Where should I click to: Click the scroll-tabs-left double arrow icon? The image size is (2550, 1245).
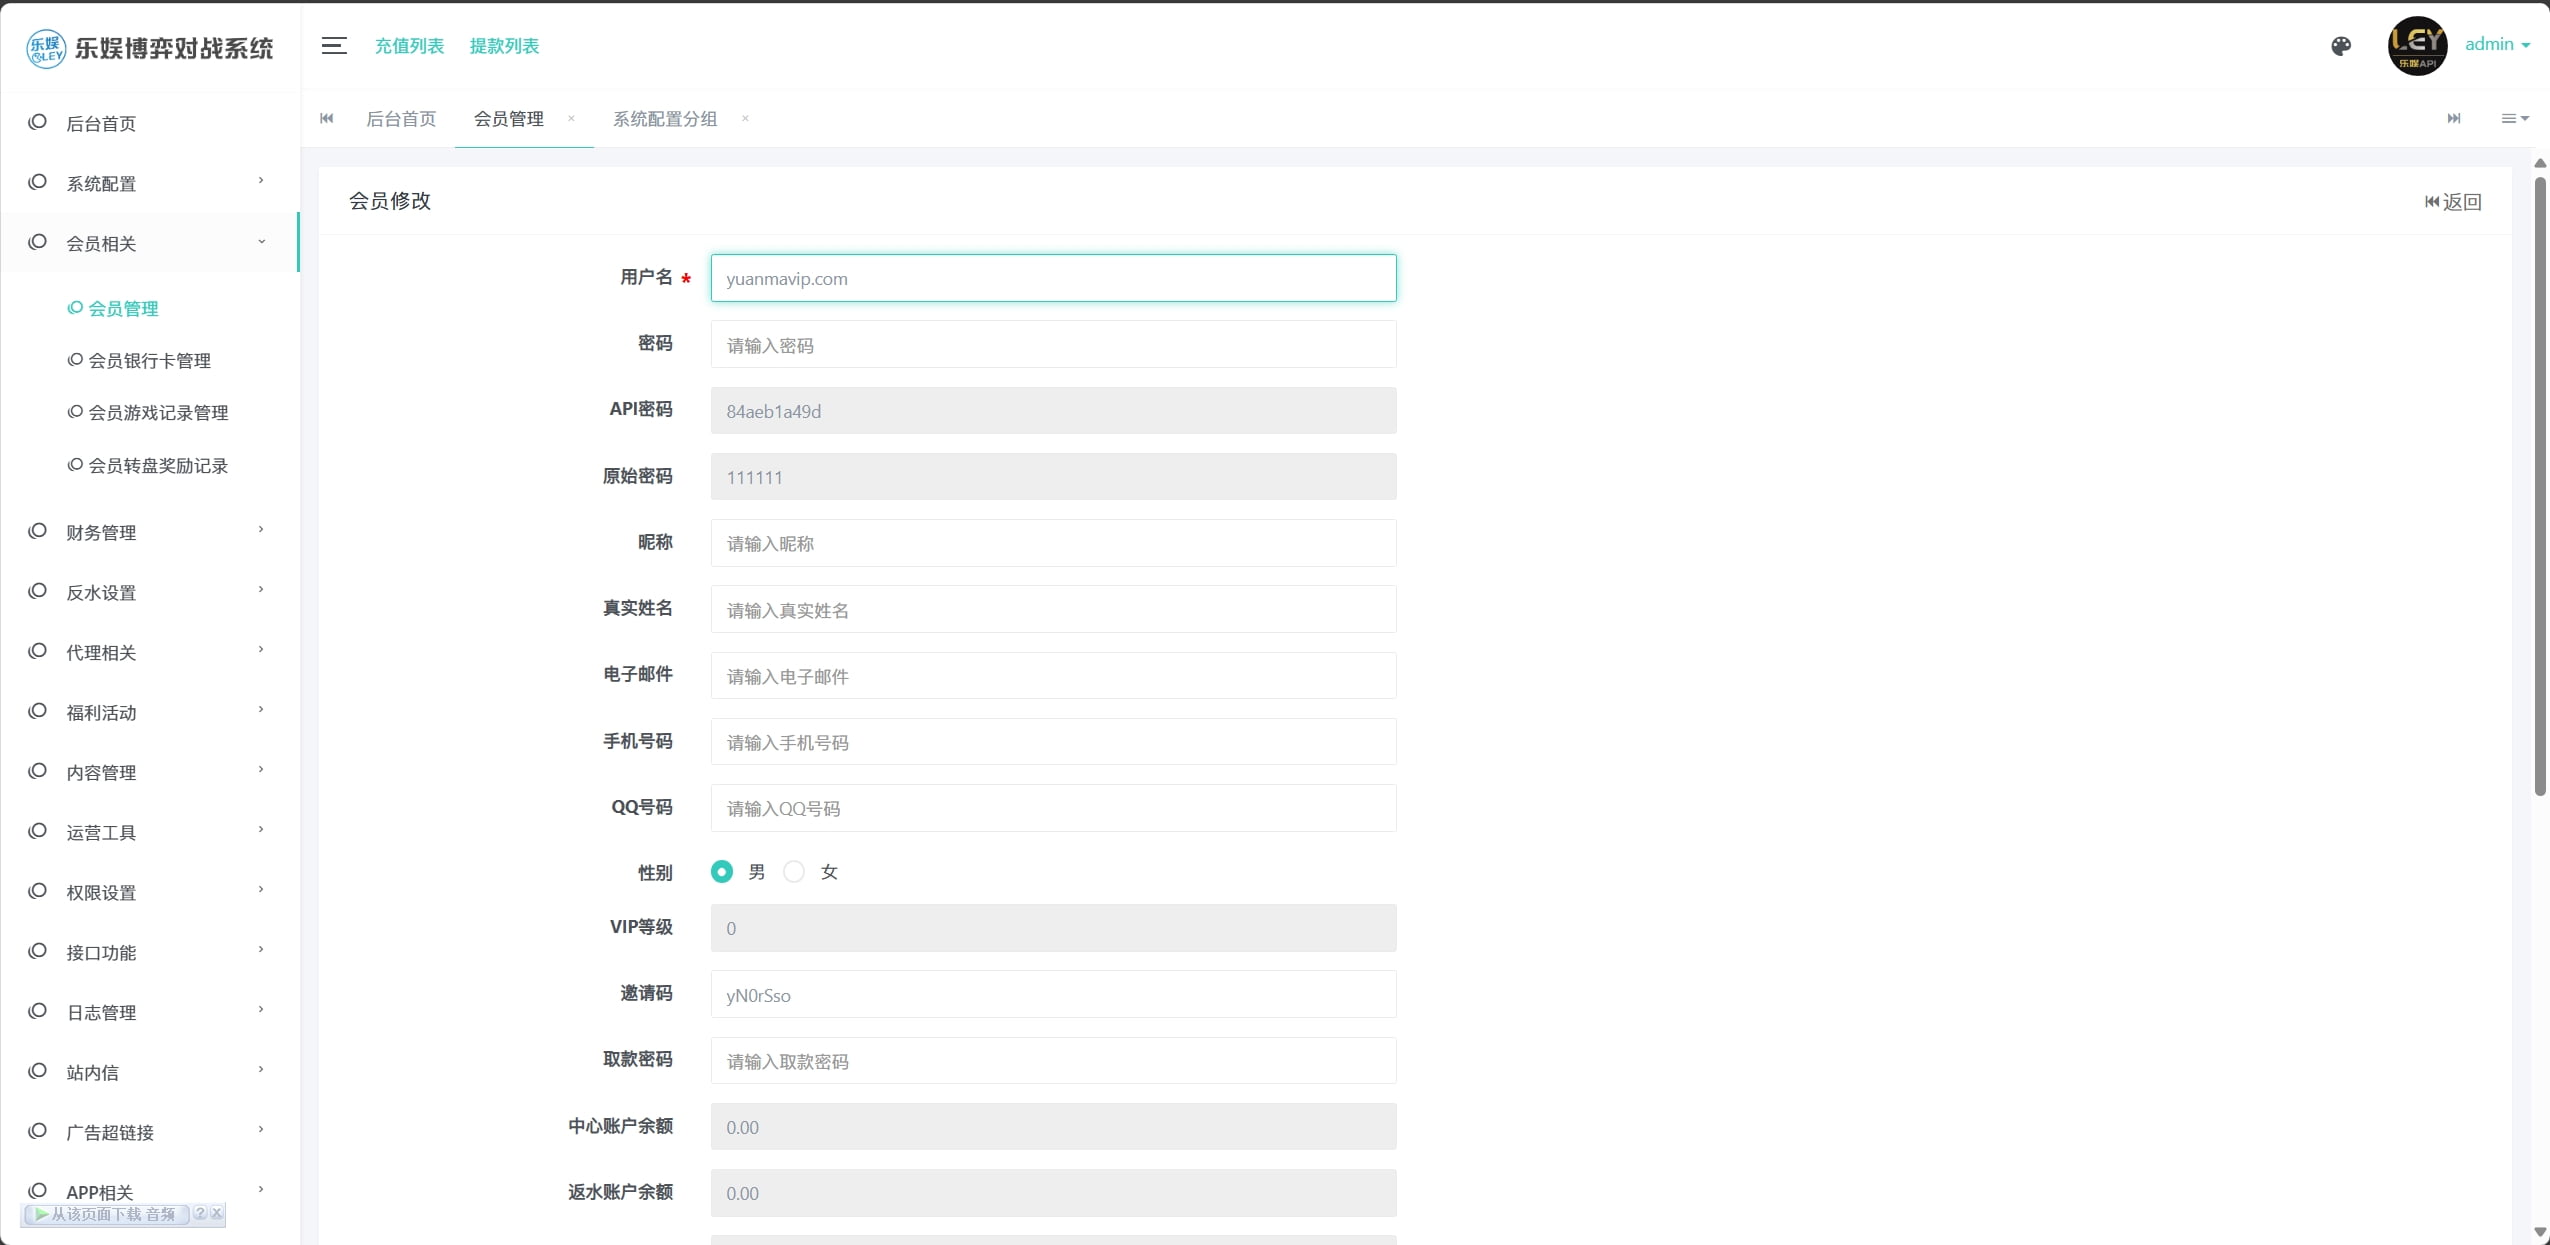pos(326,118)
